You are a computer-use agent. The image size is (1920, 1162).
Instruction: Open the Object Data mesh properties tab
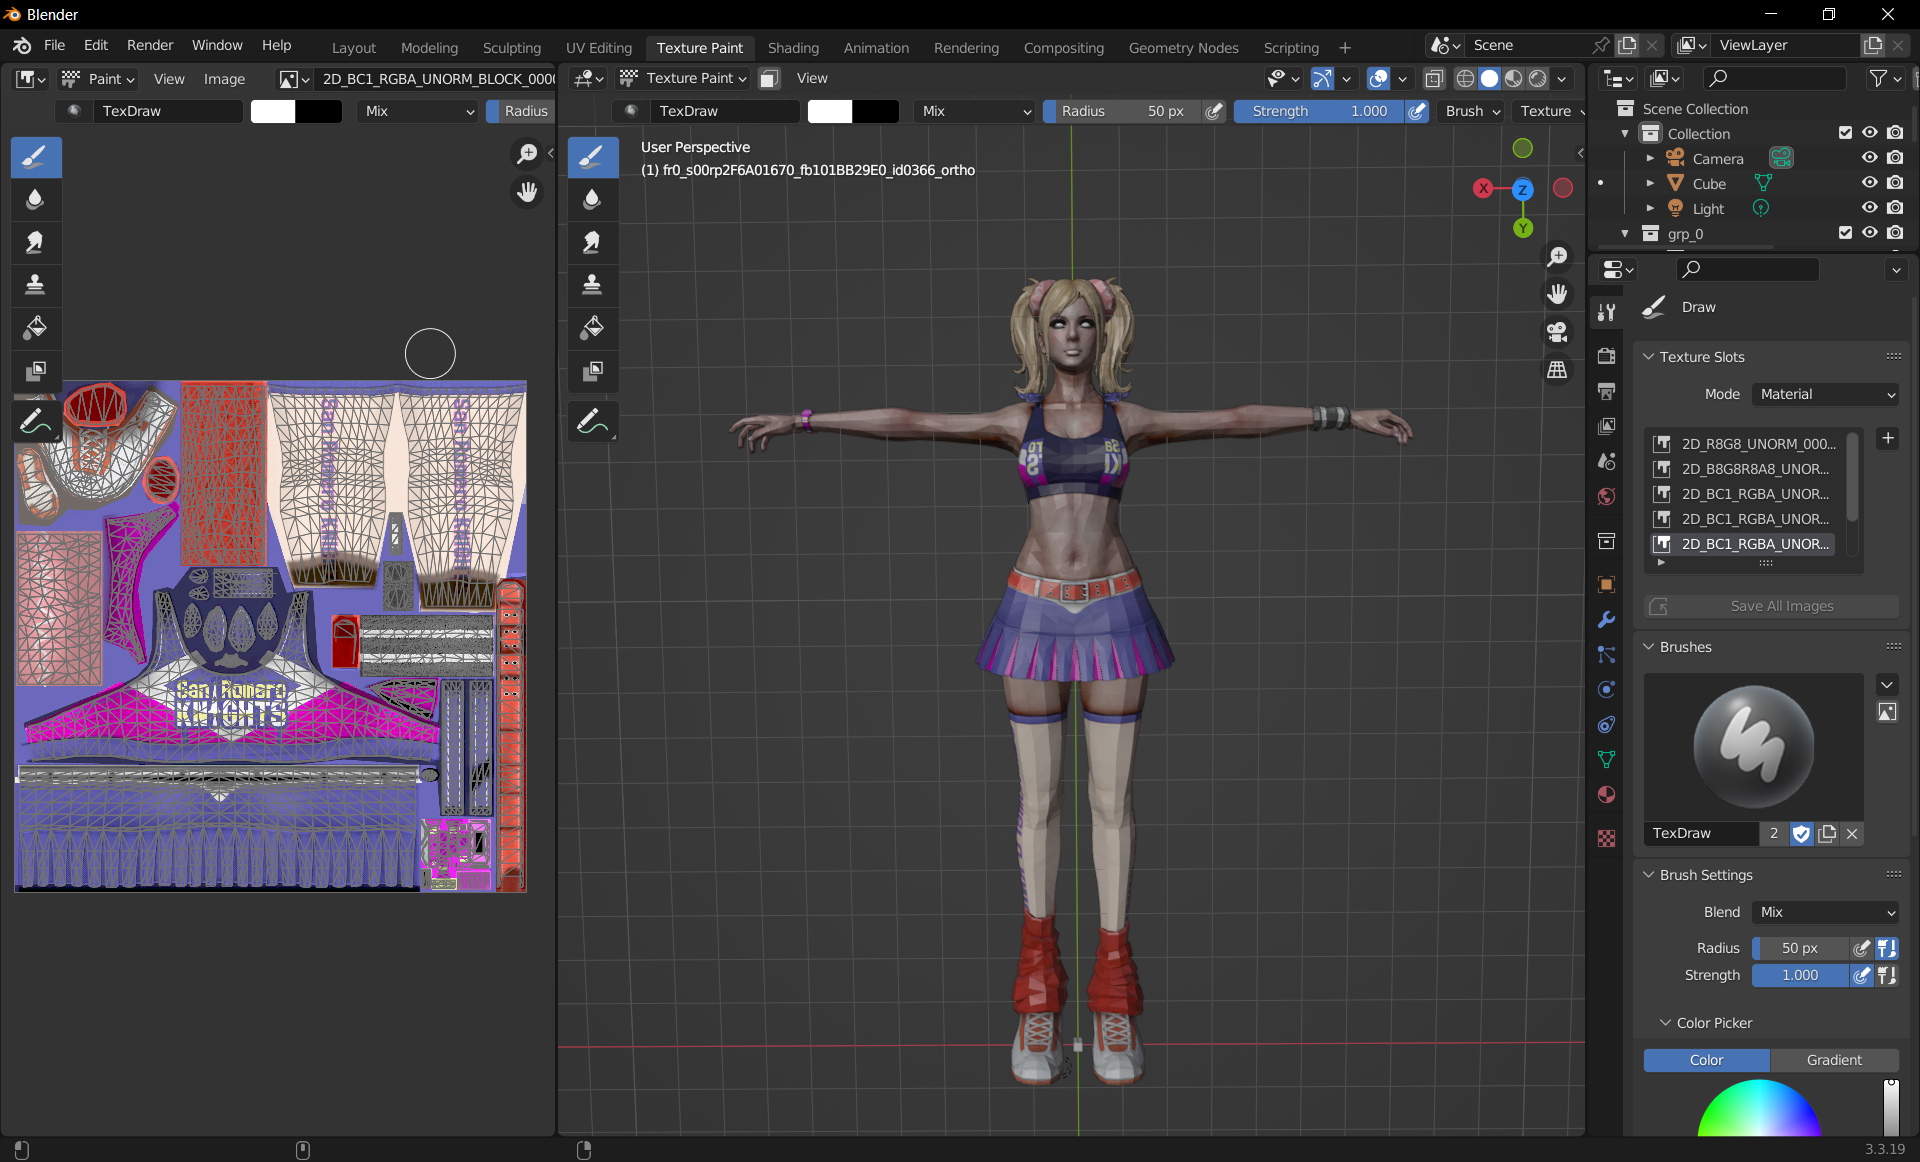click(x=1607, y=760)
